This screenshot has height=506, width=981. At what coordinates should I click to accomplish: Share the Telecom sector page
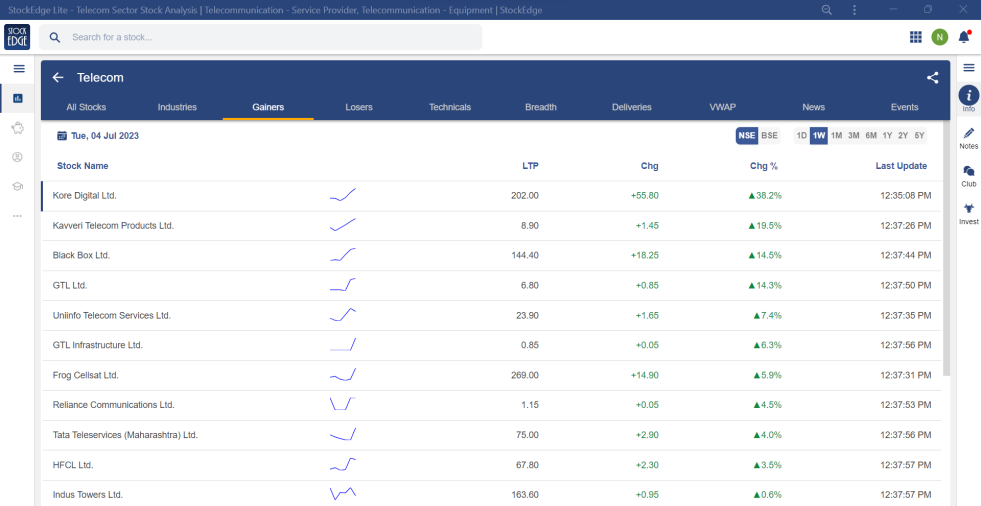click(x=932, y=78)
